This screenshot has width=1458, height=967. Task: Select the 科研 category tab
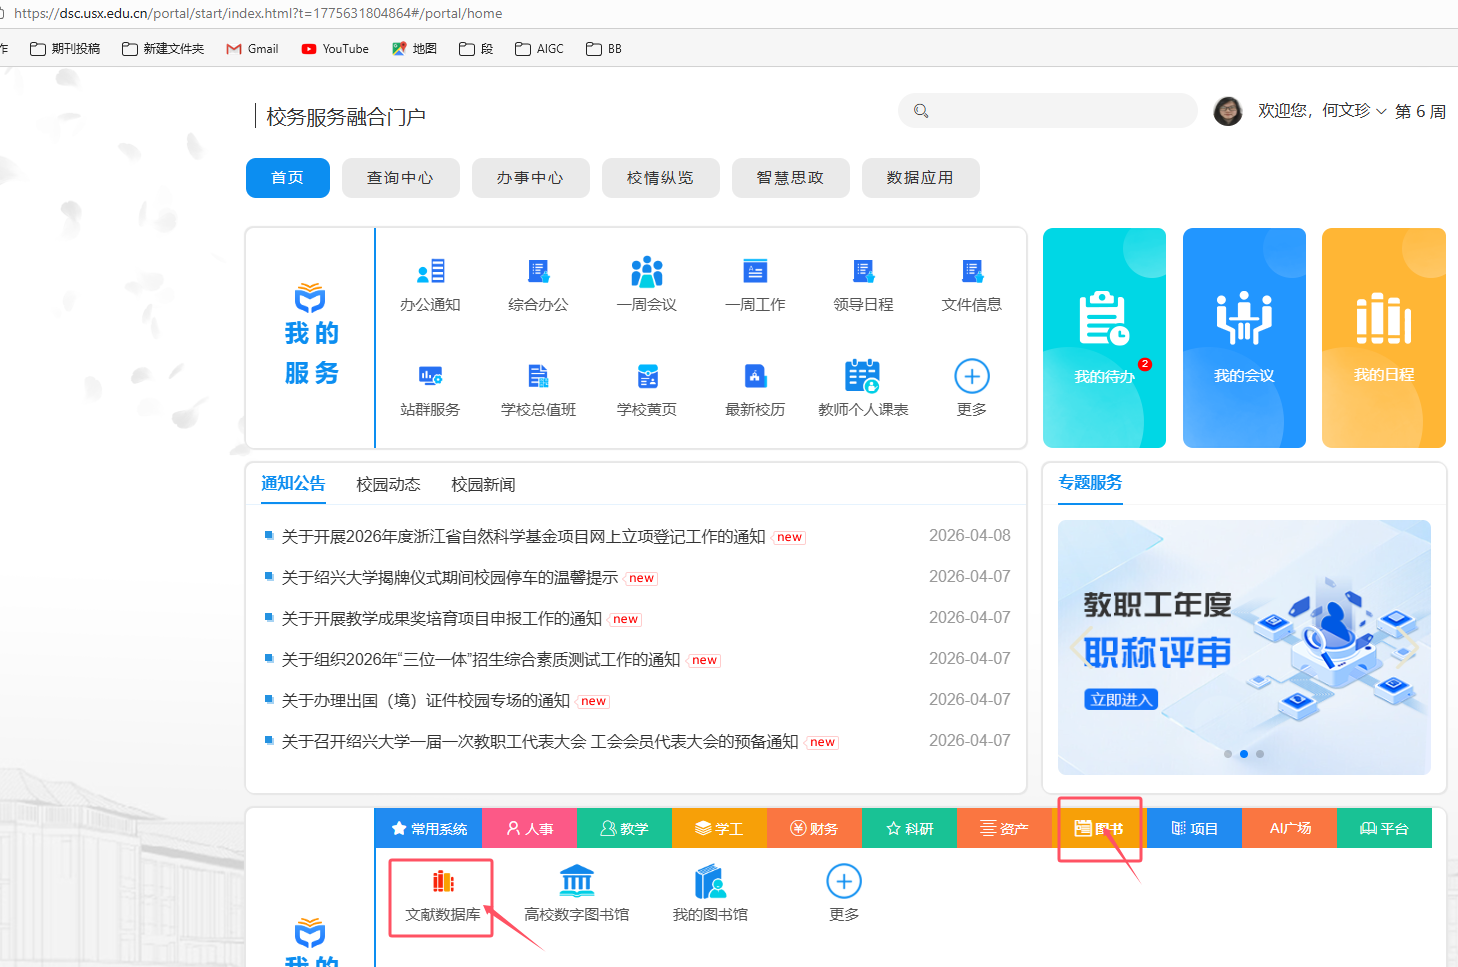click(909, 829)
